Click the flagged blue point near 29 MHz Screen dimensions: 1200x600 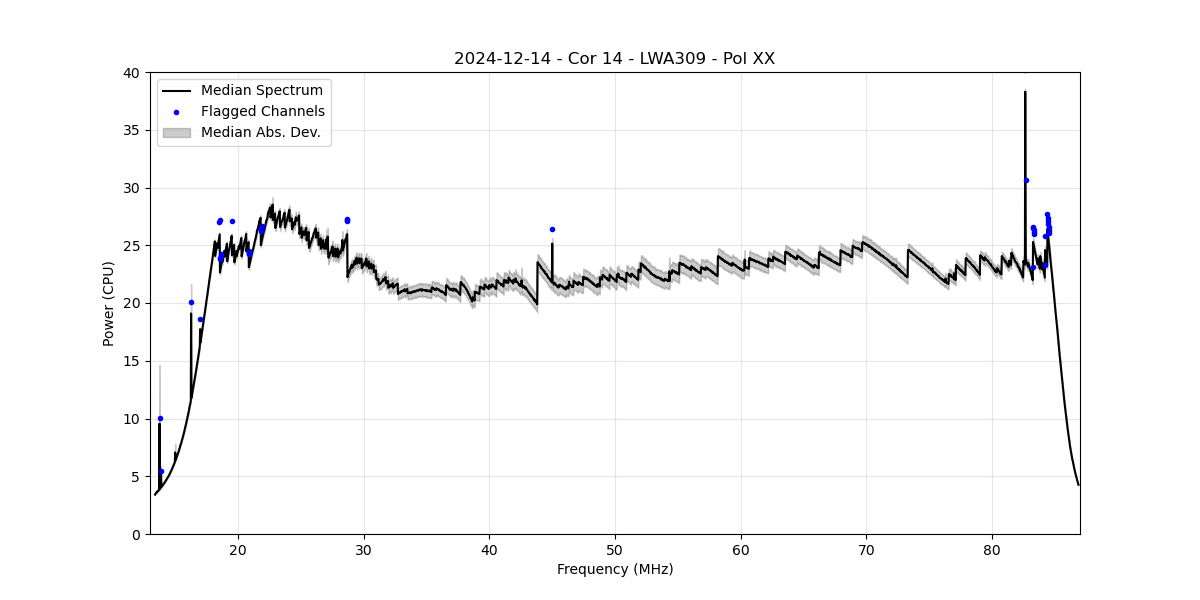point(347,220)
